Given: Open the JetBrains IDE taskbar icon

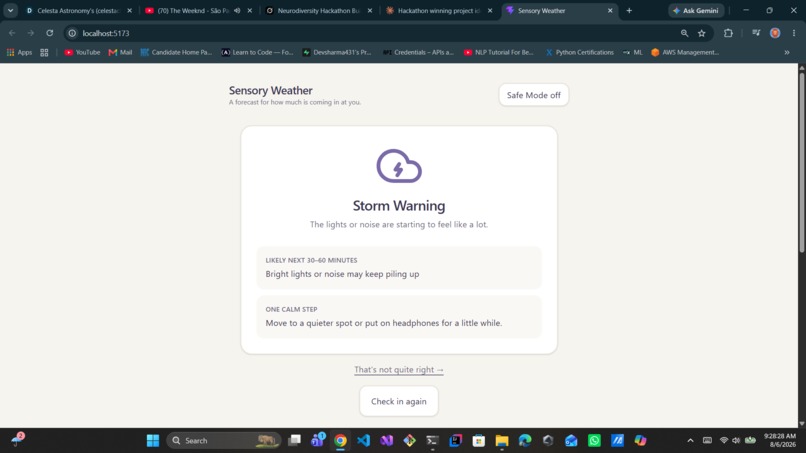Looking at the screenshot, I should click(x=455, y=441).
